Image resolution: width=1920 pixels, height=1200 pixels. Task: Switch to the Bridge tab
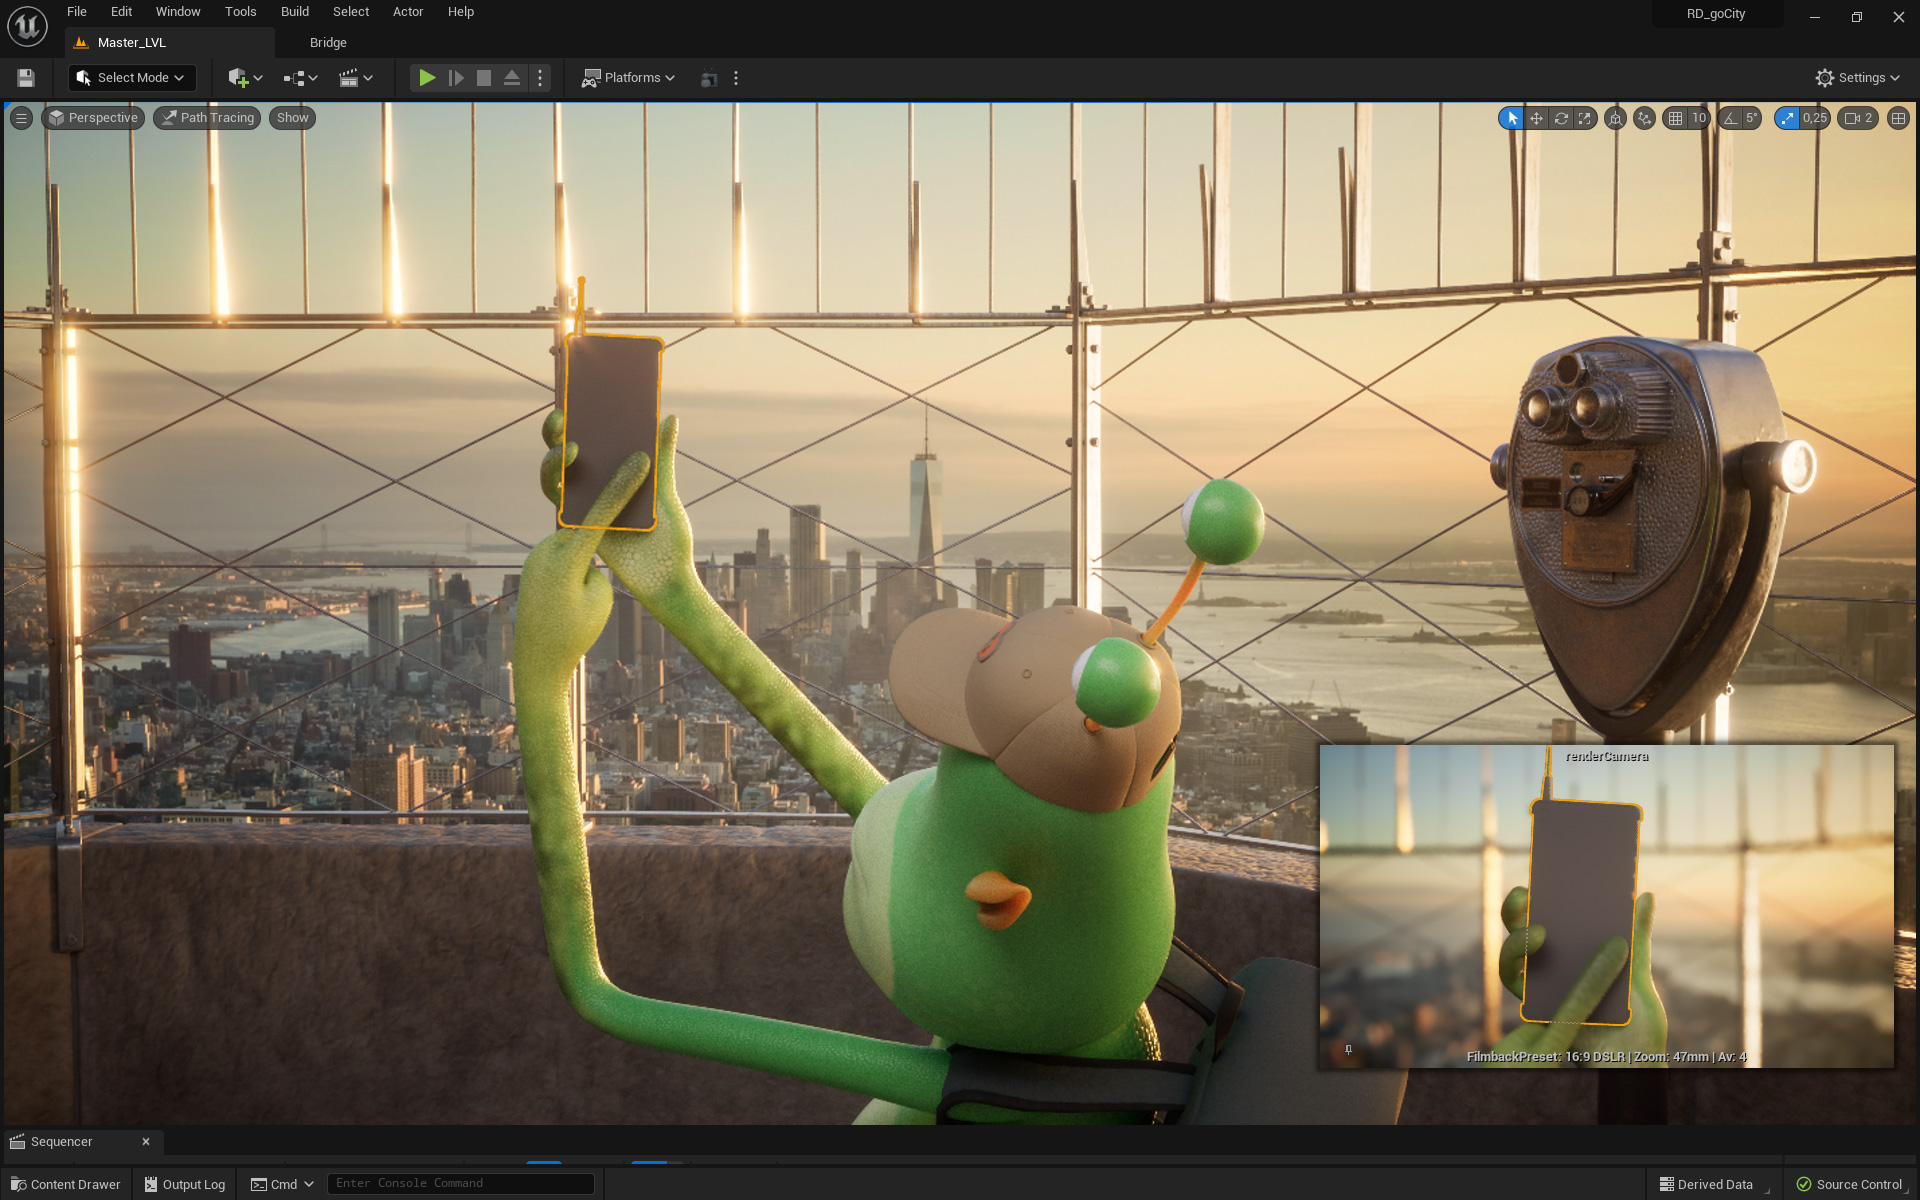point(328,43)
